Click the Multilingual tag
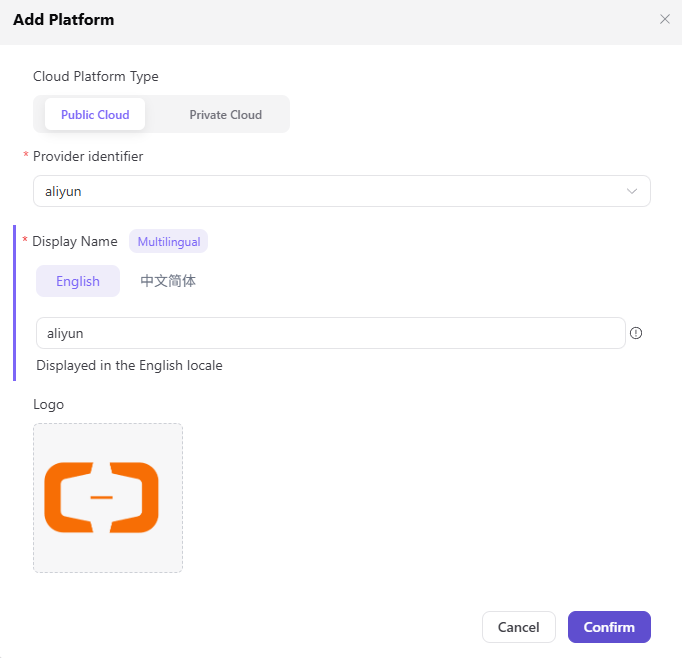 coord(169,241)
